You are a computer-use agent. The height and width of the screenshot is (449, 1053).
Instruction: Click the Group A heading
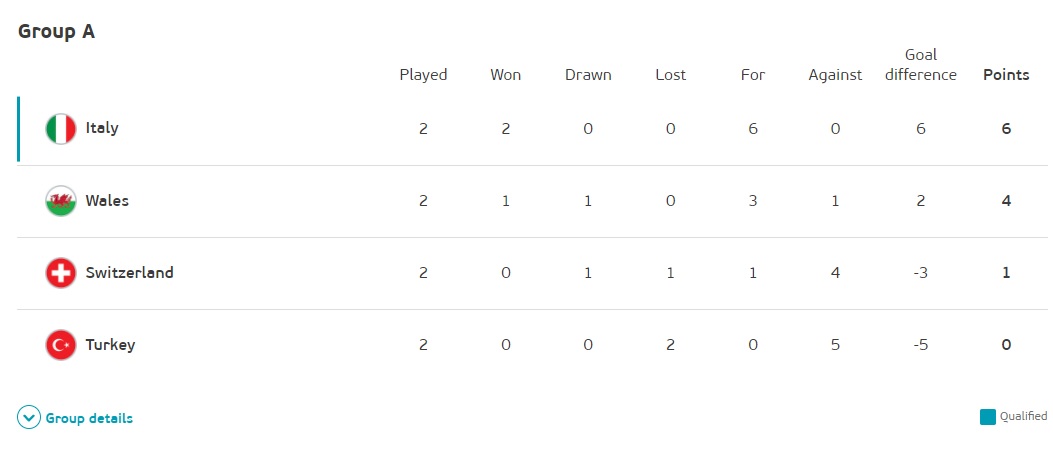tap(56, 32)
